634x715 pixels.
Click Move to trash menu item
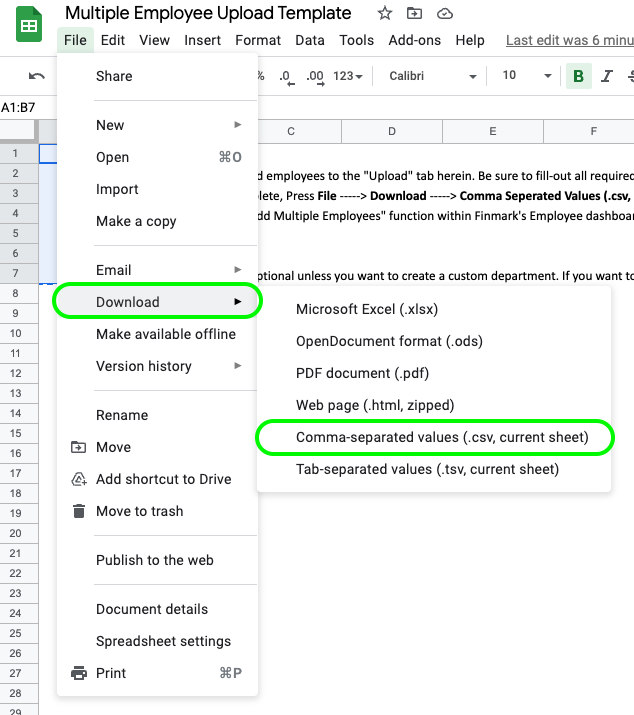[139, 512]
